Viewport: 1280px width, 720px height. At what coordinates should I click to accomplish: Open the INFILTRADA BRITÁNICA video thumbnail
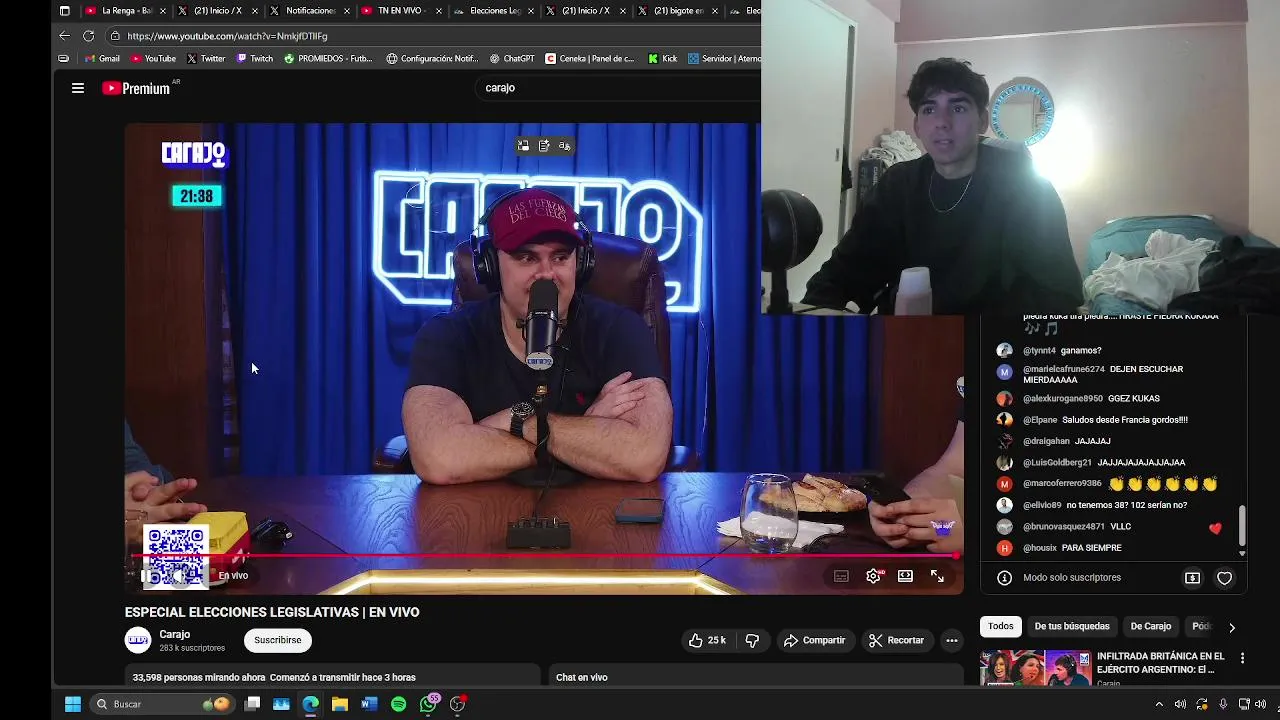coord(1035,668)
